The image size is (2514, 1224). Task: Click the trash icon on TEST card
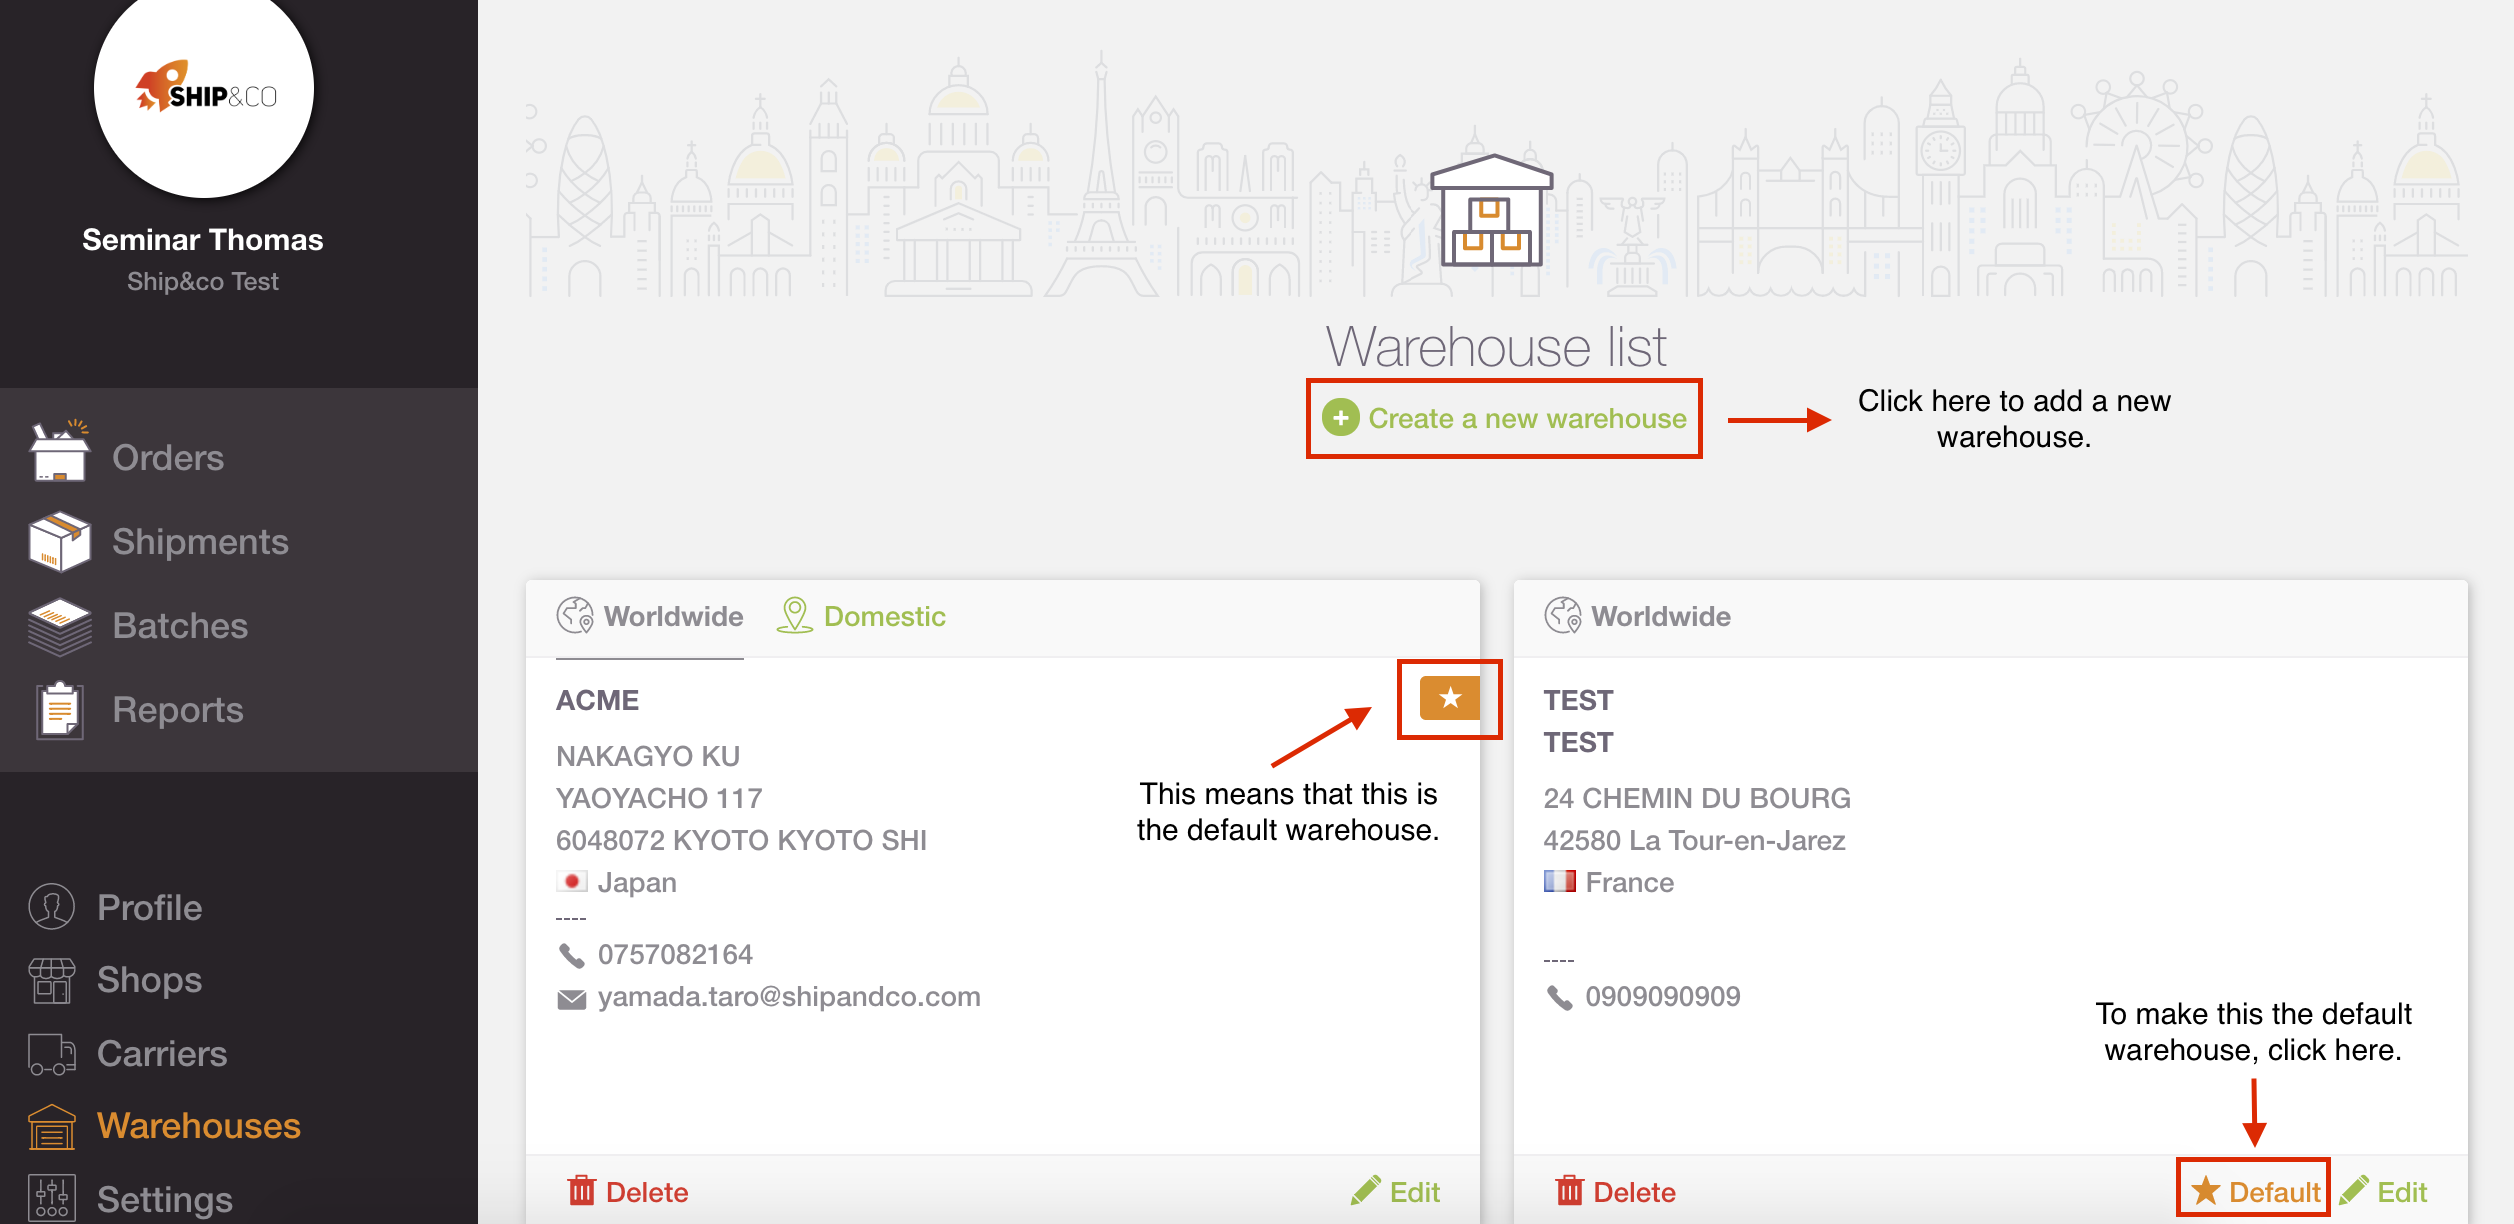(1569, 1190)
